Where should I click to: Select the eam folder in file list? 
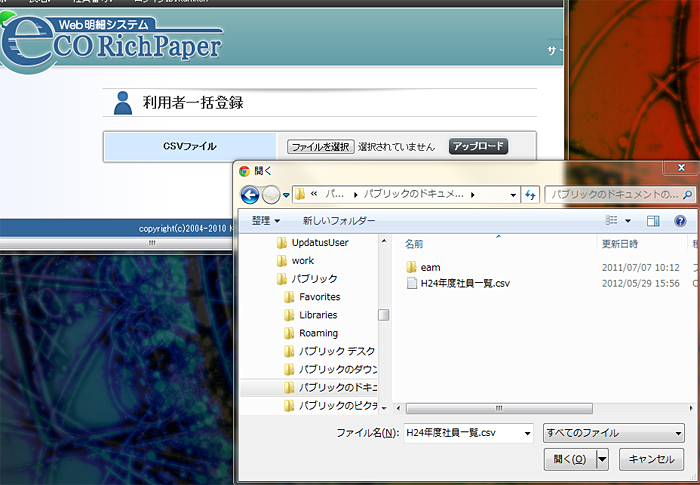(x=423, y=268)
